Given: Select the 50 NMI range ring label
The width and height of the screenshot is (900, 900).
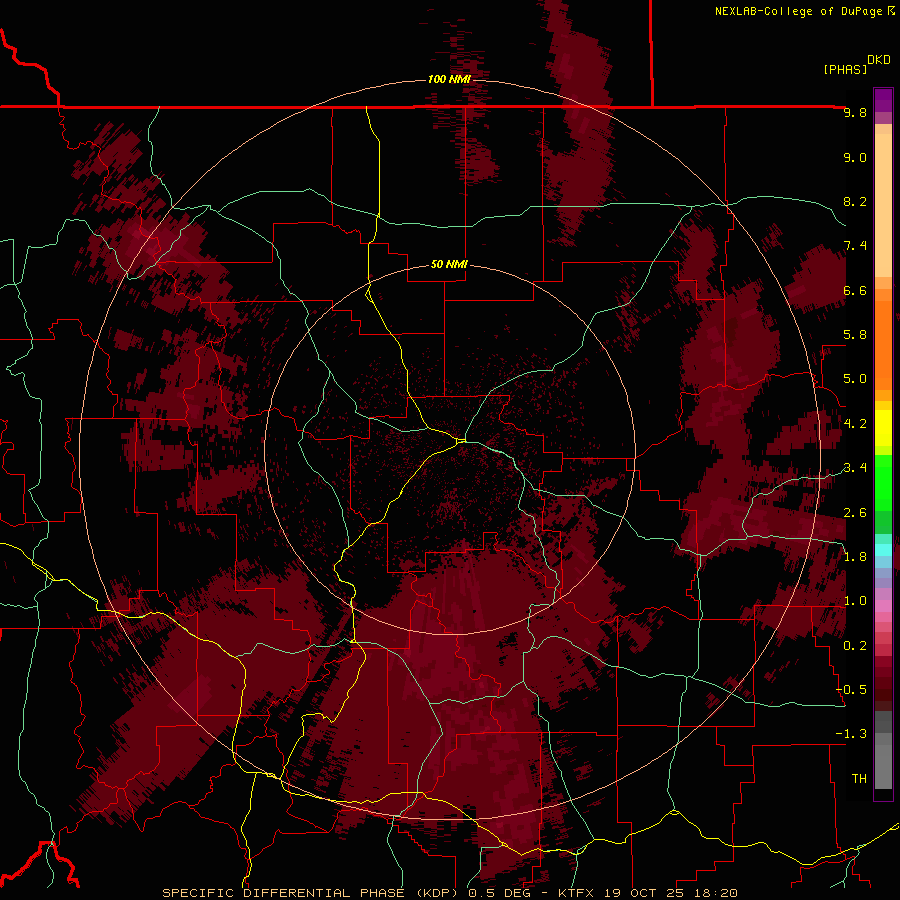Looking at the screenshot, I should [x=449, y=264].
